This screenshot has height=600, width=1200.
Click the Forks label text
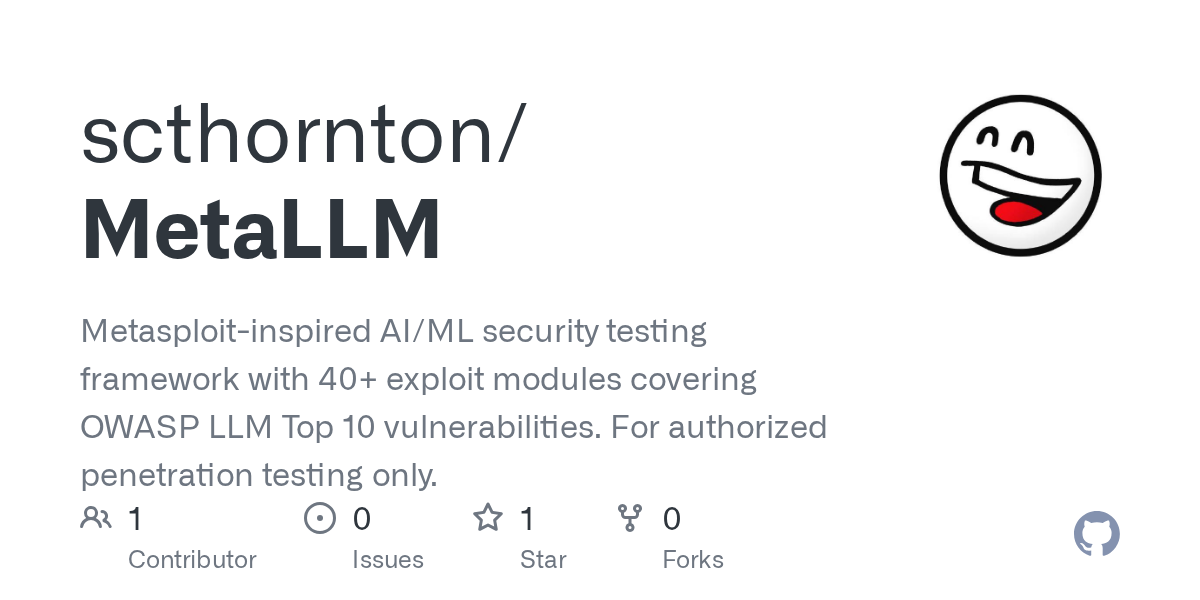click(x=693, y=560)
